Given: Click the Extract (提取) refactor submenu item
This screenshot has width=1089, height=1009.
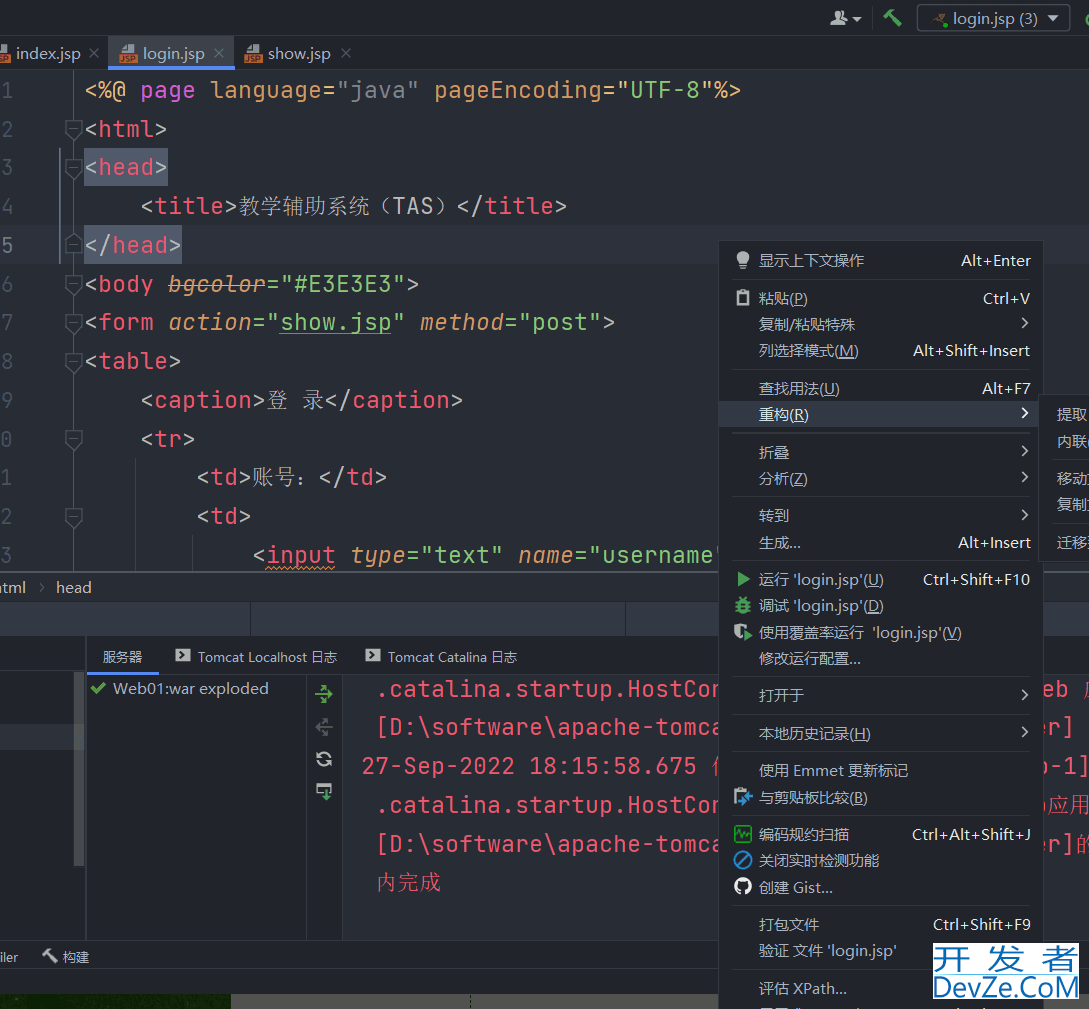Looking at the screenshot, I should pyautogui.click(x=1070, y=415).
